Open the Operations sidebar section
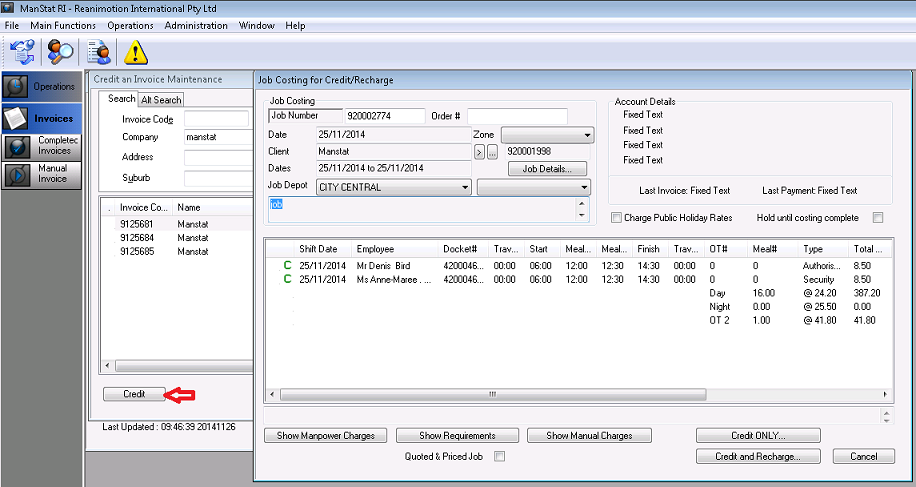This screenshot has height=487, width=916. click(41, 86)
